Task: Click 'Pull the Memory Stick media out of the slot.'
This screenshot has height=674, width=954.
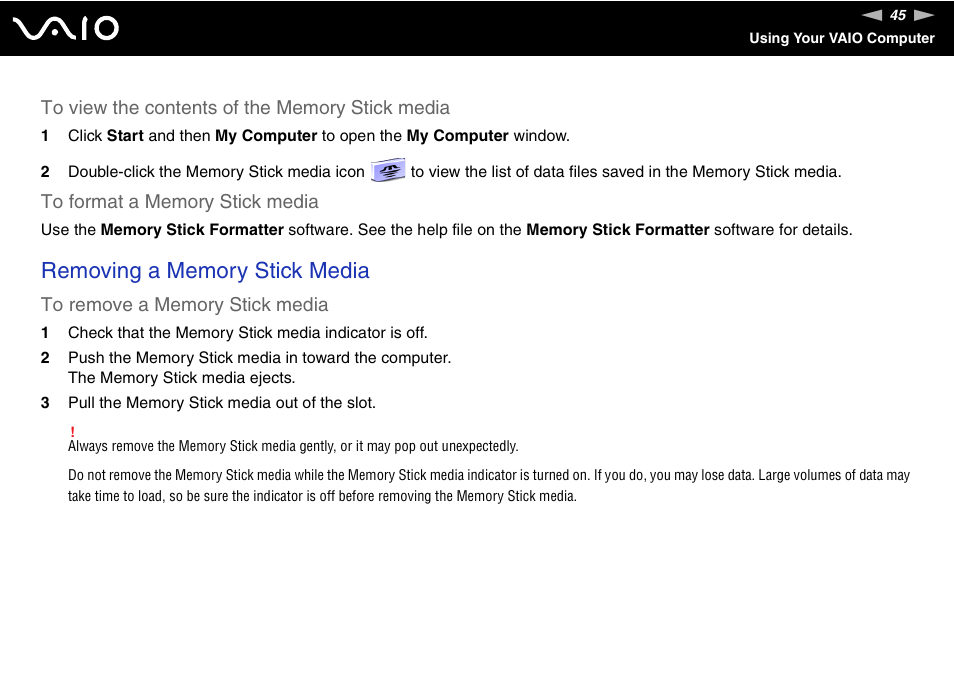Action: (222, 403)
